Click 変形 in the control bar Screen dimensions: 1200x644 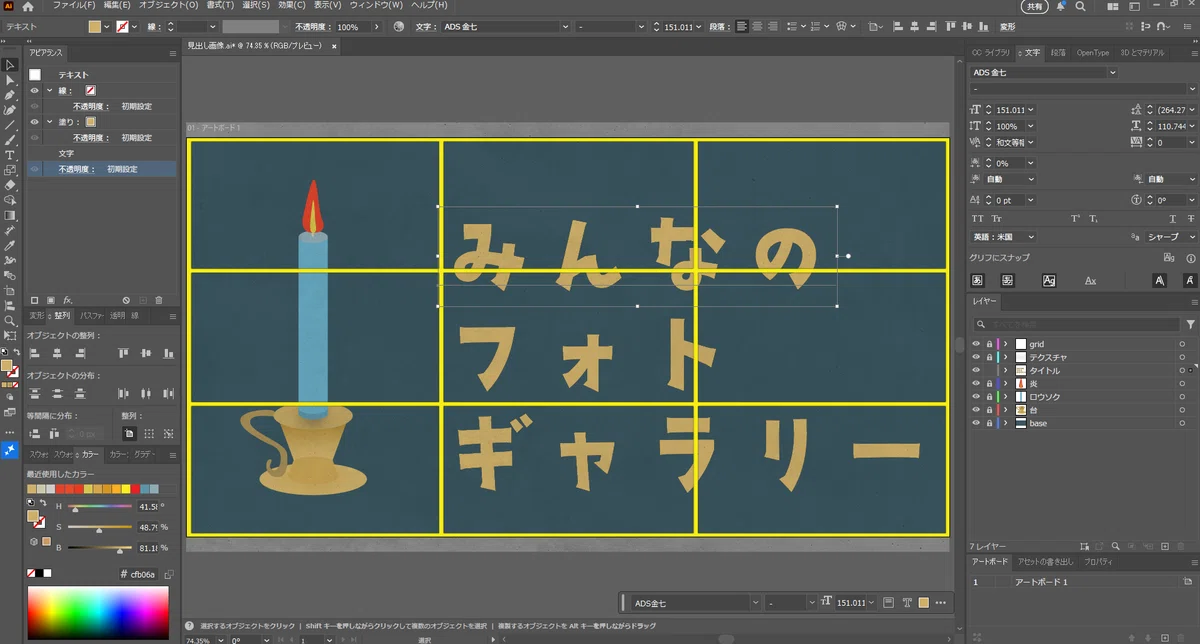[x=1007, y=27]
